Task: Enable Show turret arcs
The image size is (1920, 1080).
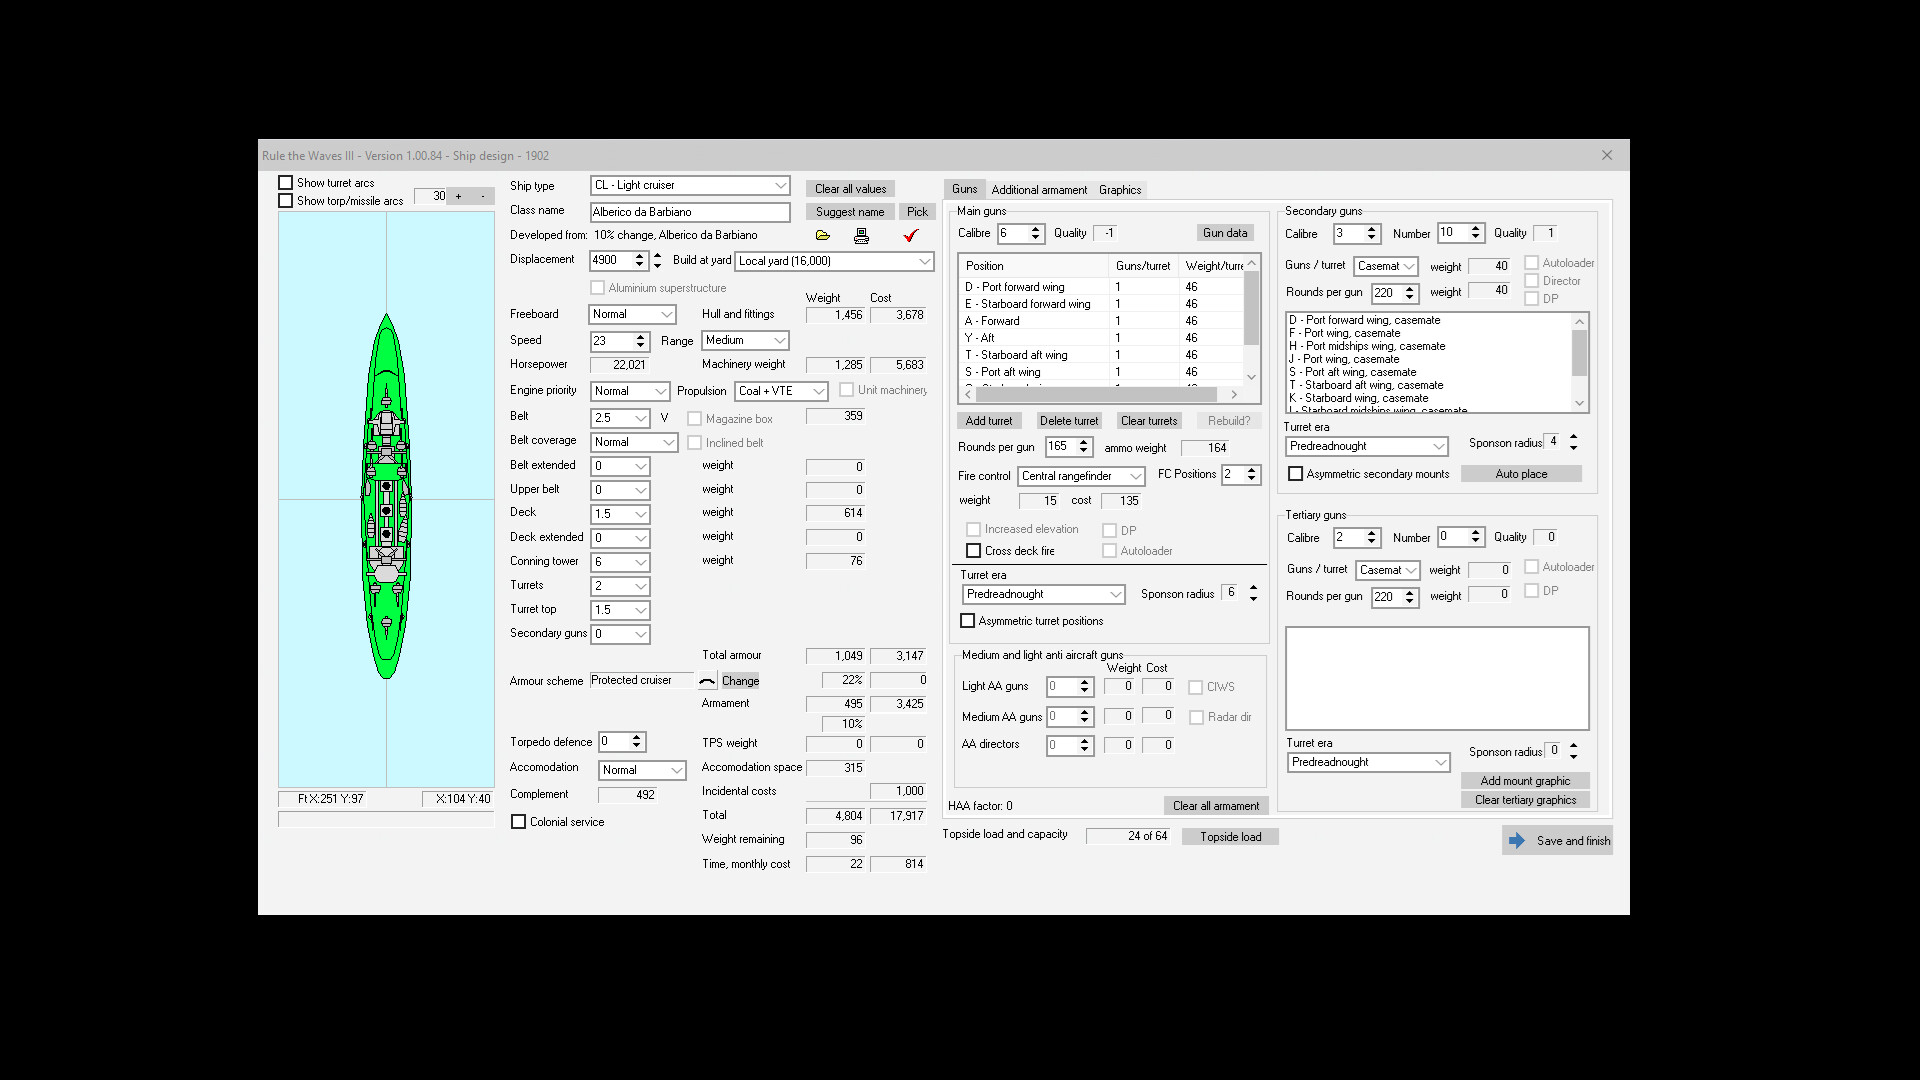Action: click(285, 182)
